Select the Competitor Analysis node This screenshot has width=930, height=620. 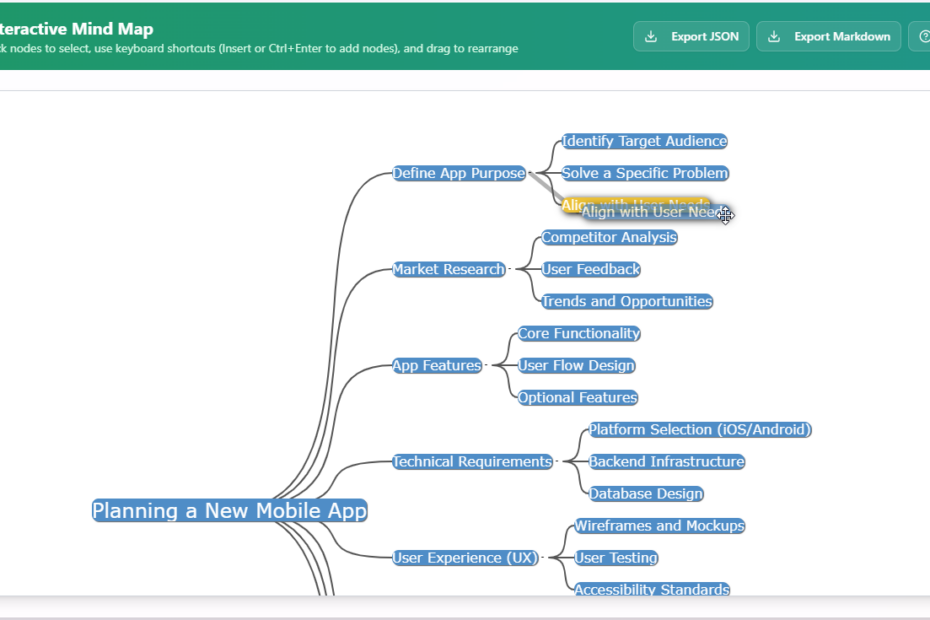pos(608,238)
